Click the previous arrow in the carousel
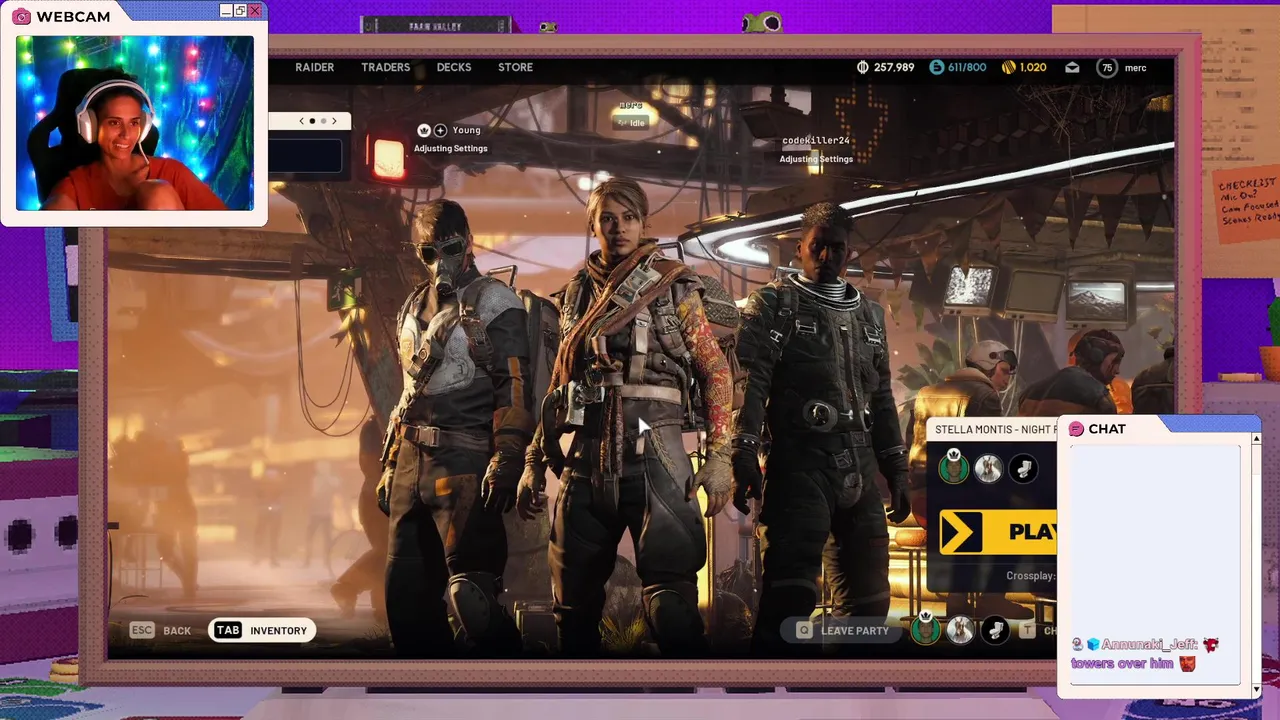 click(x=302, y=121)
